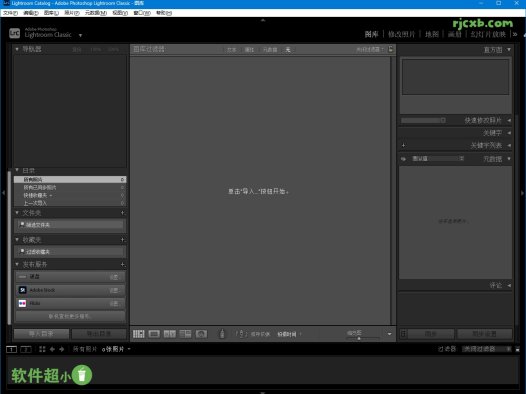
Task: Hide the top module bar using the top arrow
Action: [x=263, y=20]
